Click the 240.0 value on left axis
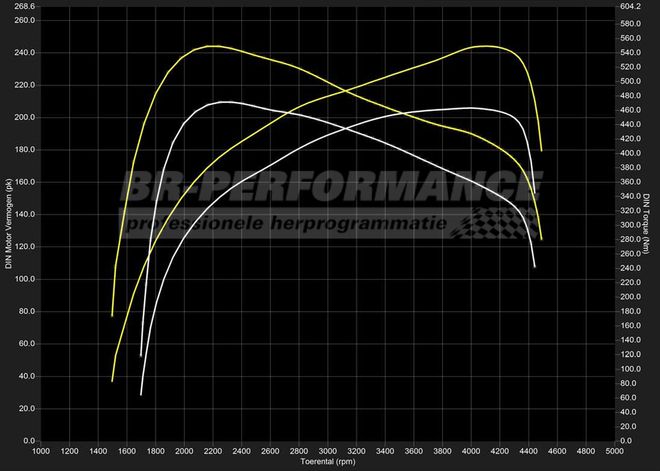 (23, 52)
